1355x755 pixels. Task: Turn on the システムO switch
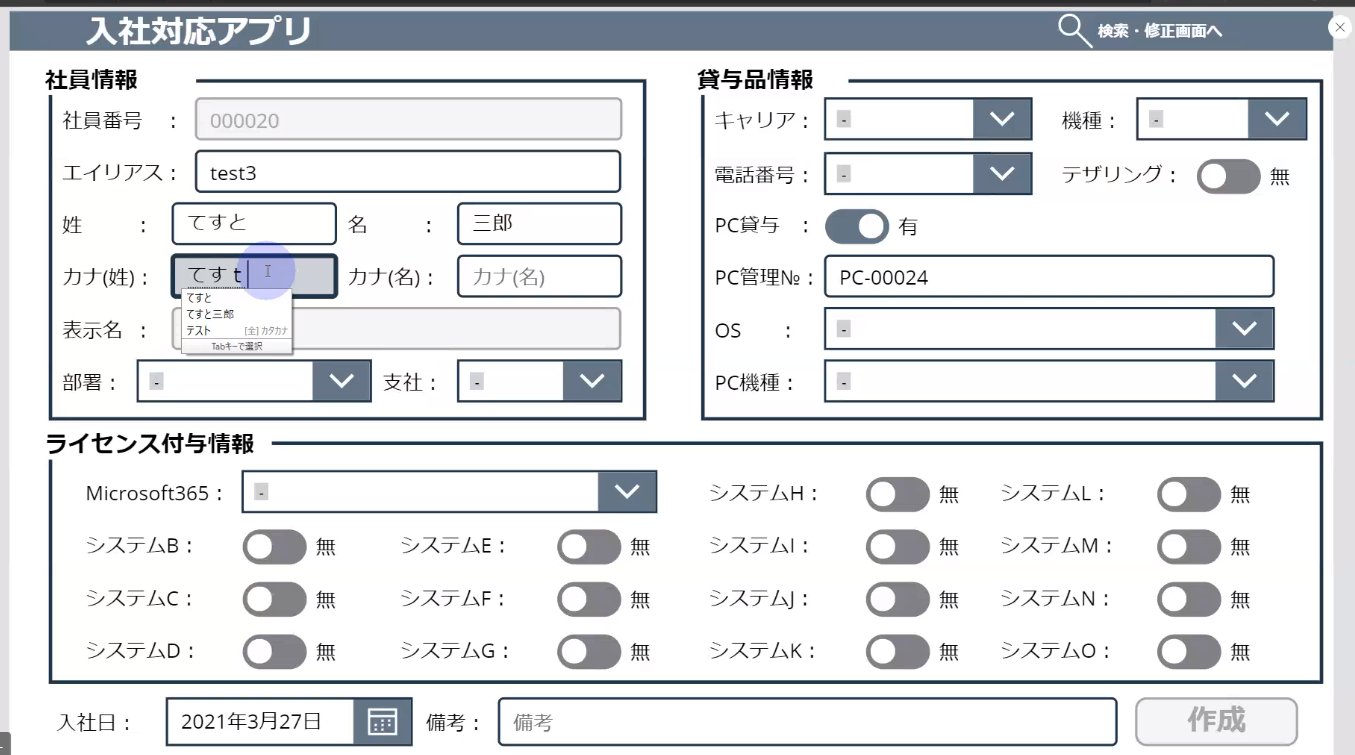[1189, 651]
